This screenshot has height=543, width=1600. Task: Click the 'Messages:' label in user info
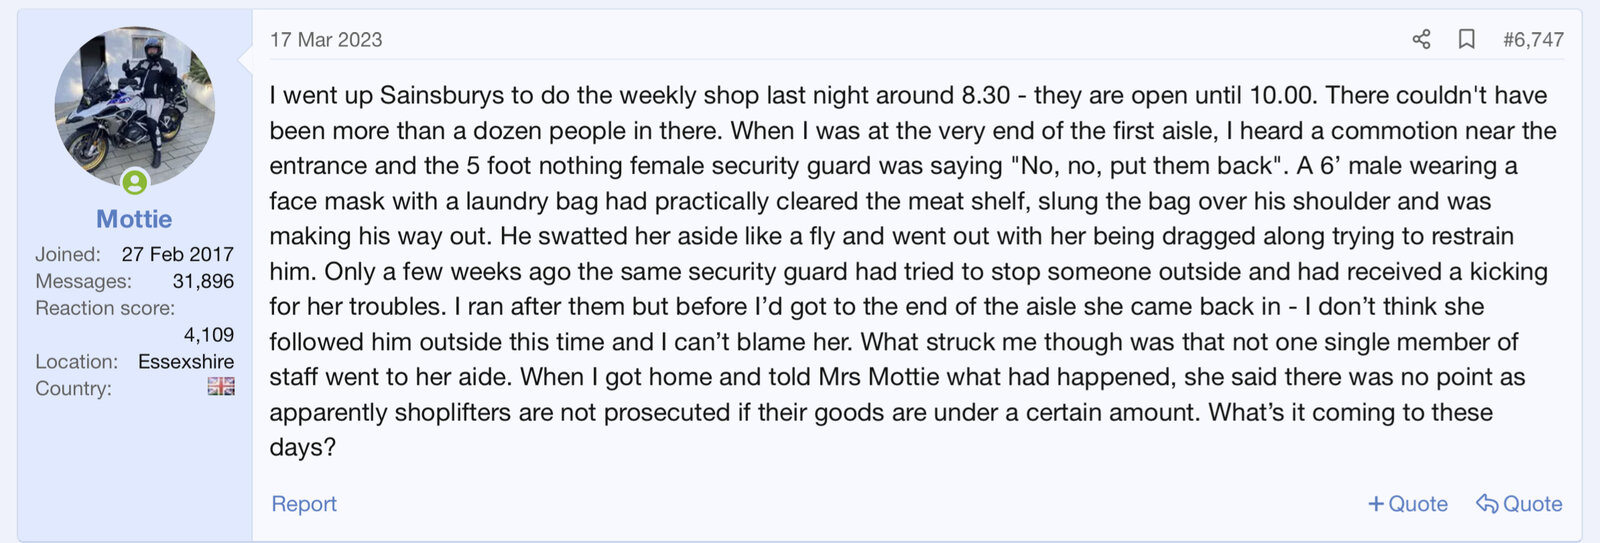point(83,282)
